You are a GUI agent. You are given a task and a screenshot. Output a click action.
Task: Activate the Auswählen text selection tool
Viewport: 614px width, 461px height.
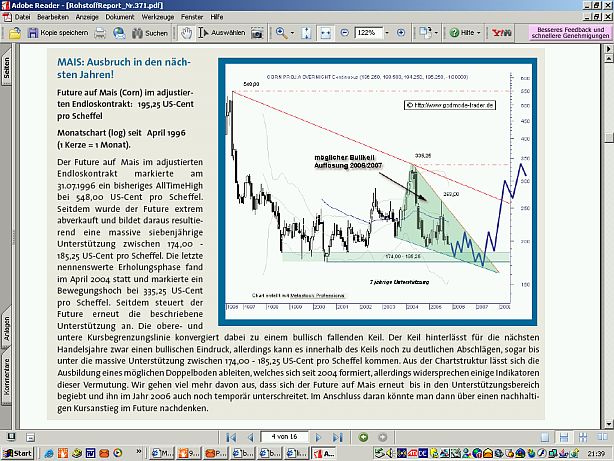pos(222,33)
